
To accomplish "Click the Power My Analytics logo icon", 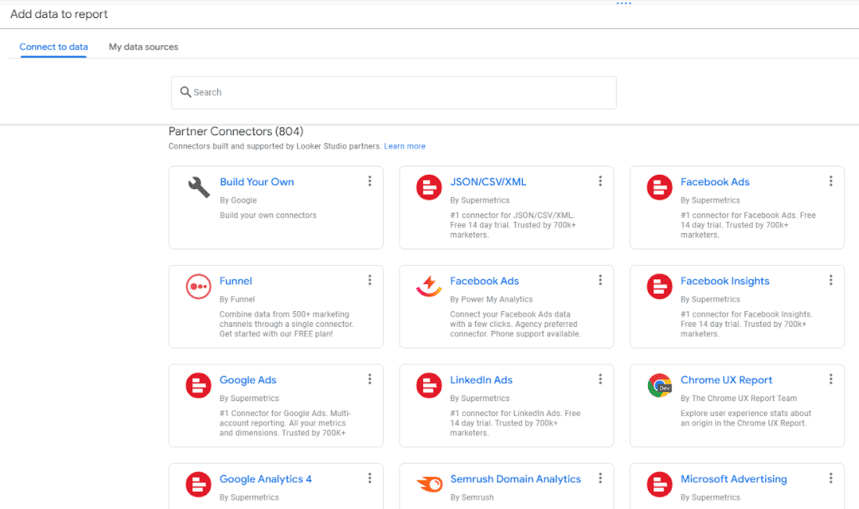I will (429, 287).
